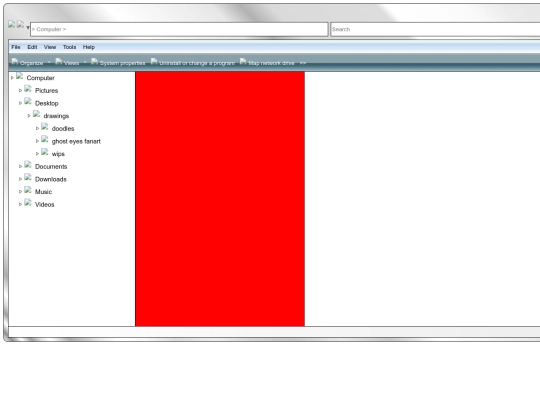Screen dimensions: 540x405
Task: Open the View menu
Action: 50,47
